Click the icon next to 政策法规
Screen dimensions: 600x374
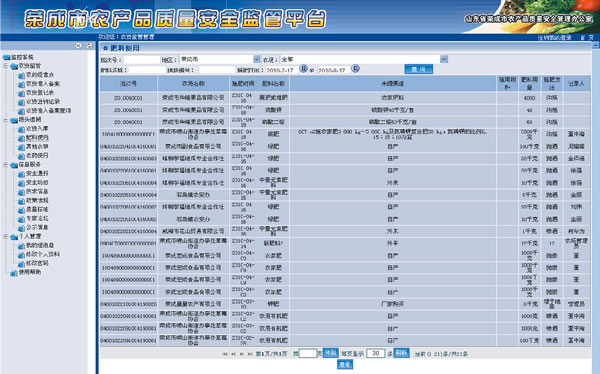21,201
